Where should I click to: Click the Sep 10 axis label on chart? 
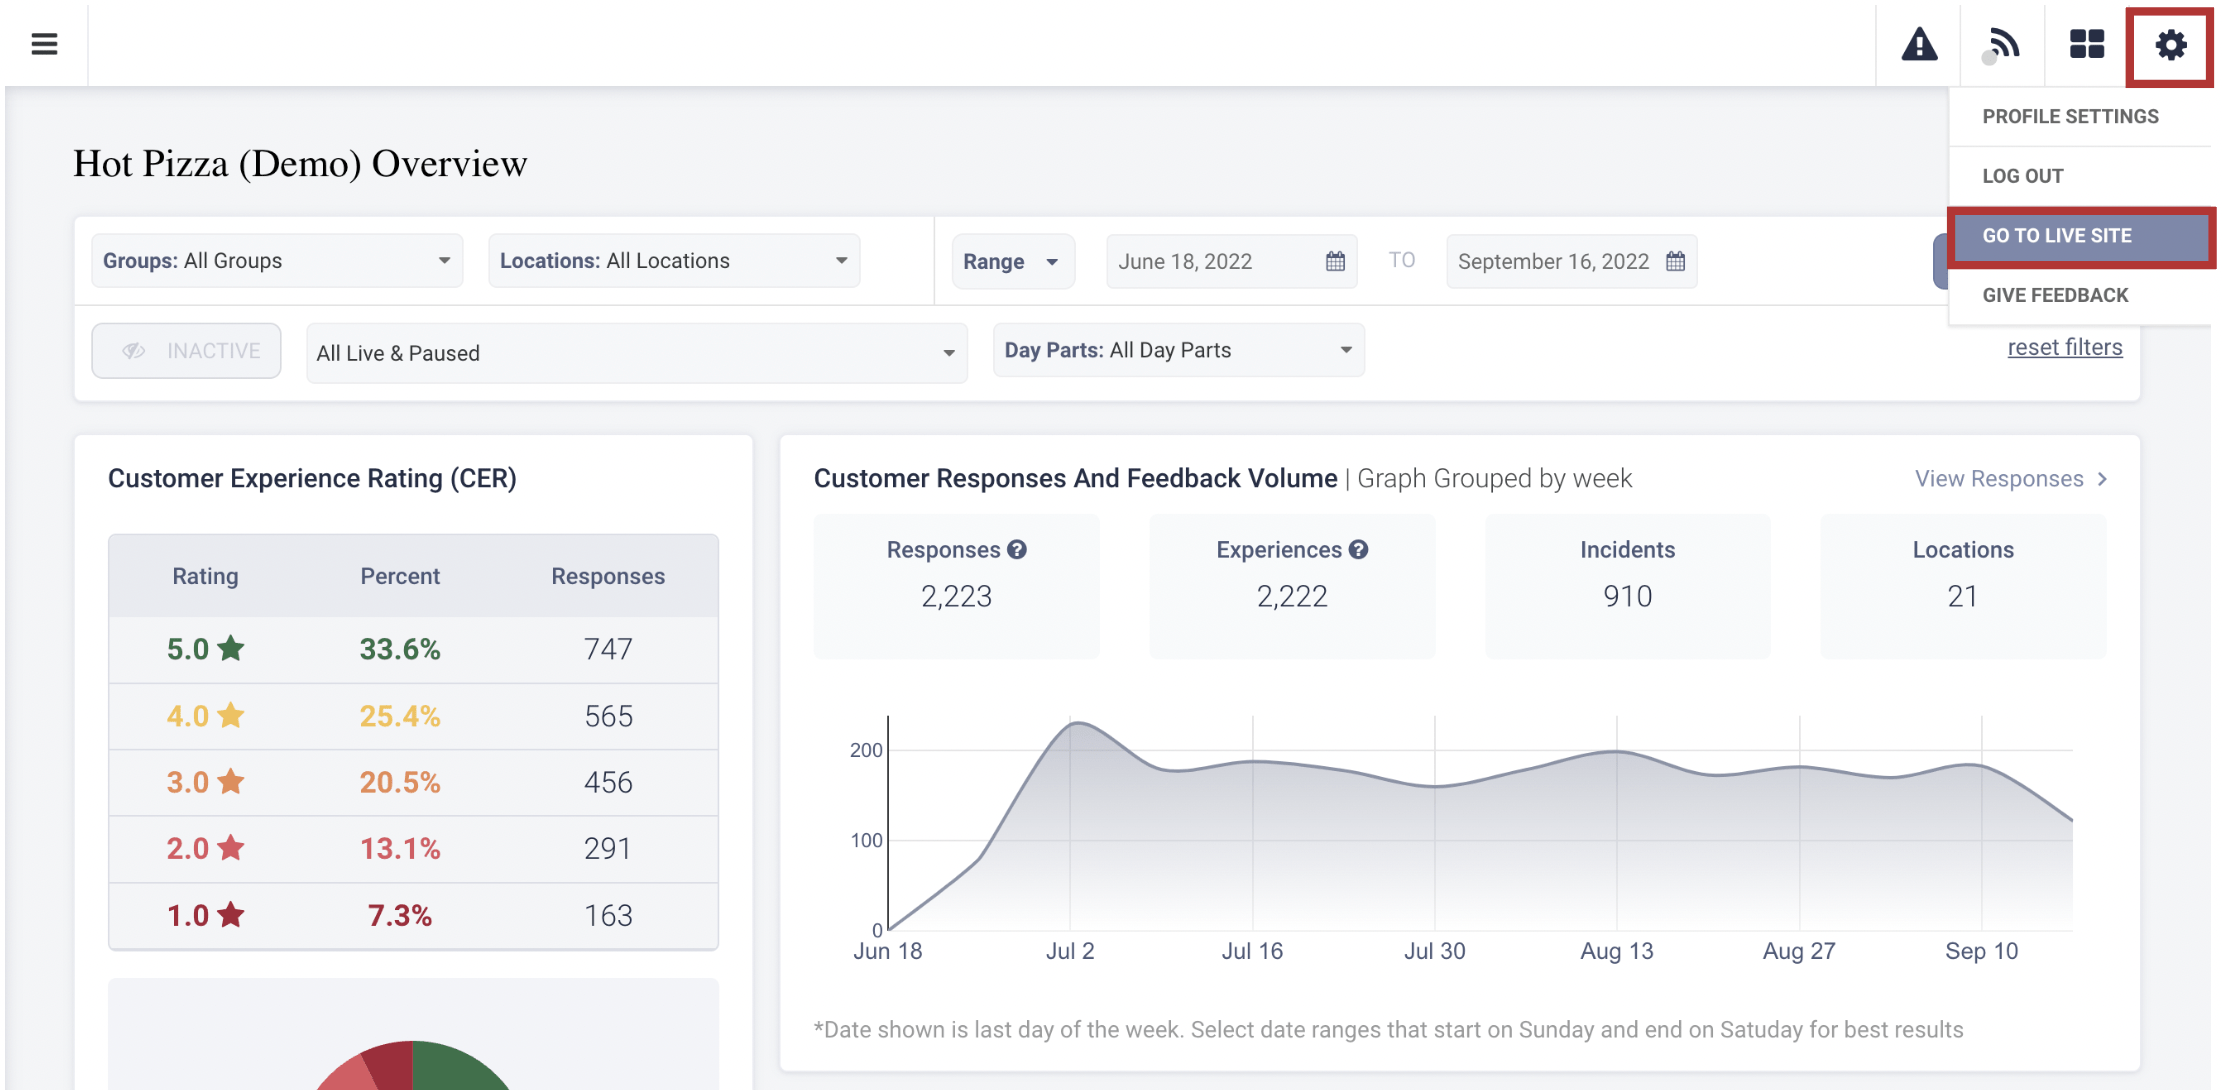click(x=1981, y=951)
